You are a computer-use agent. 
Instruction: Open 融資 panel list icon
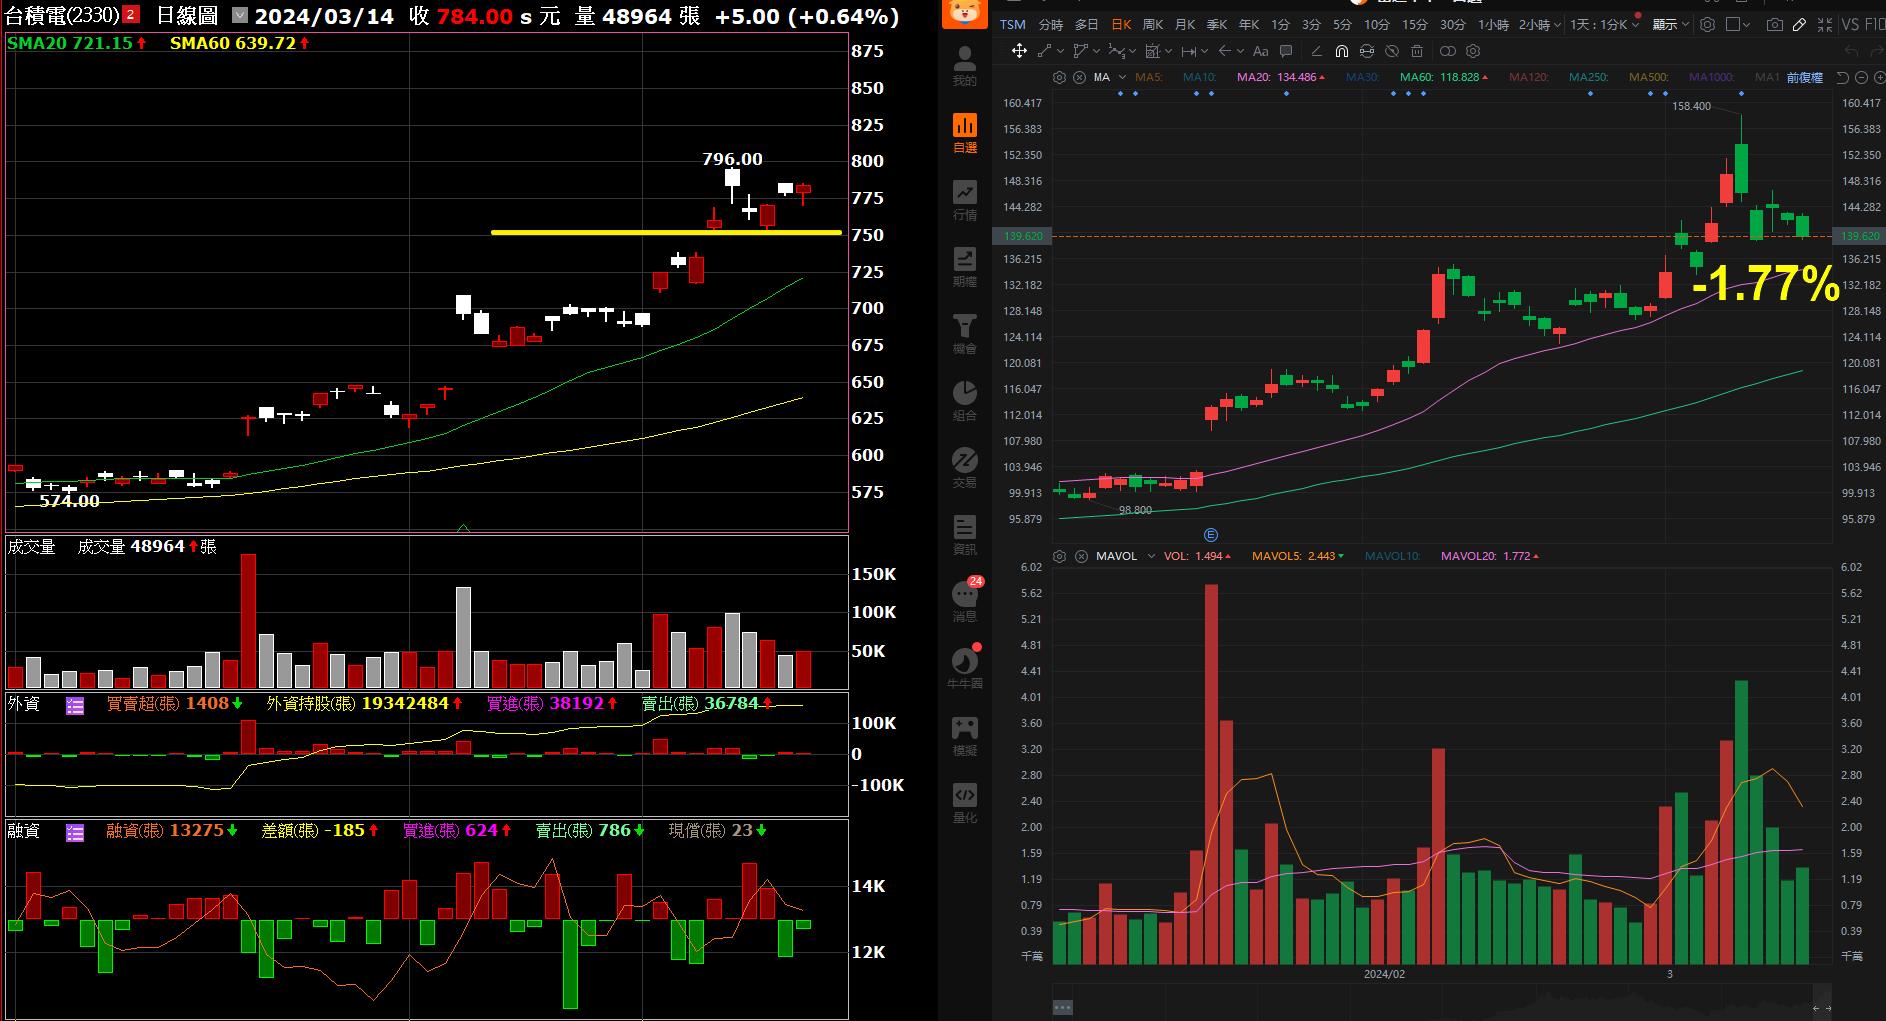[x=75, y=833]
